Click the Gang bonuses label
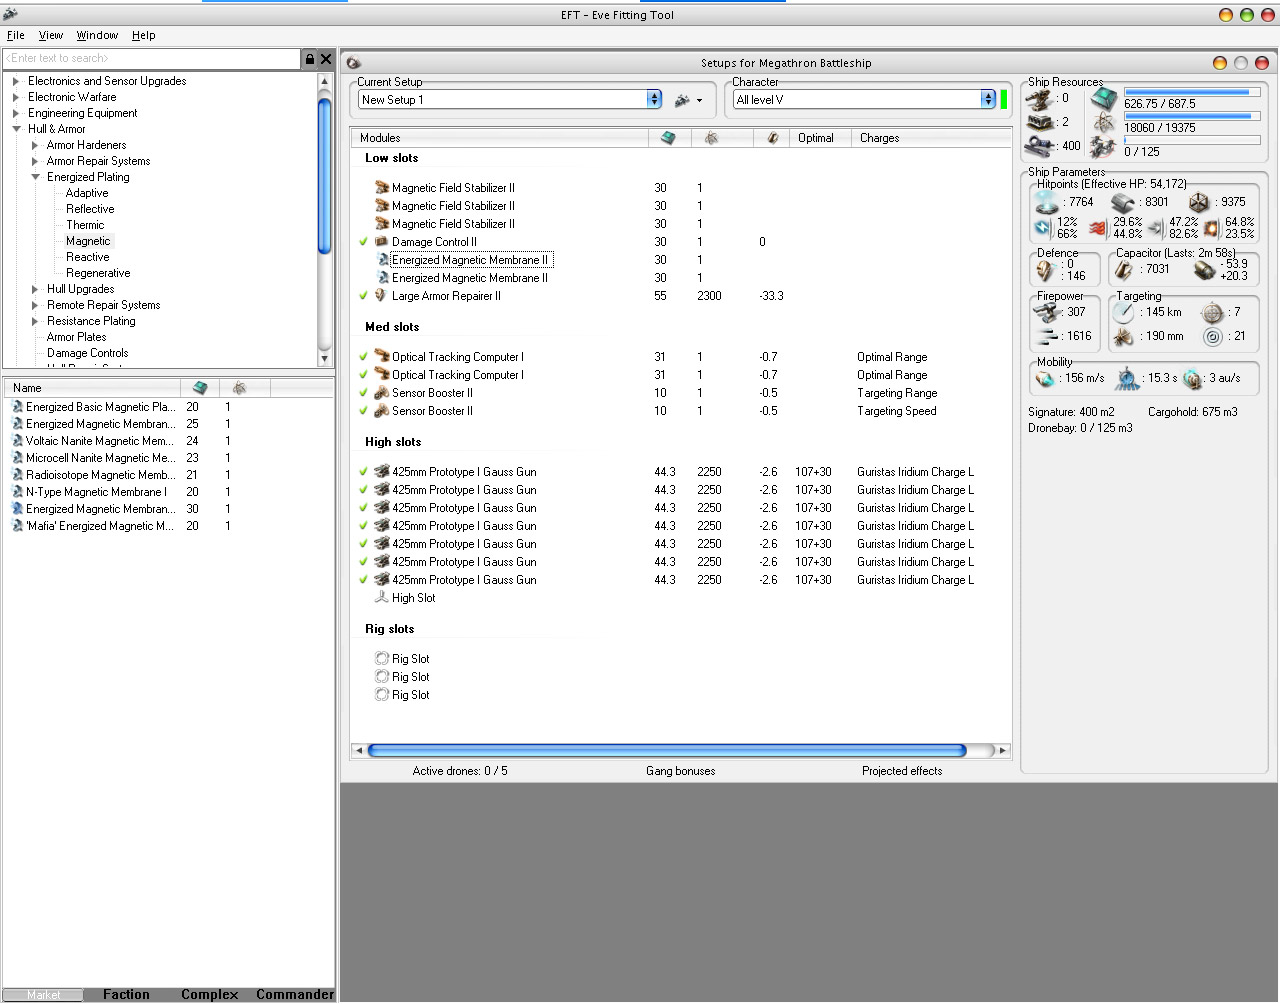This screenshot has width=1280, height=1004. (680, 771)
